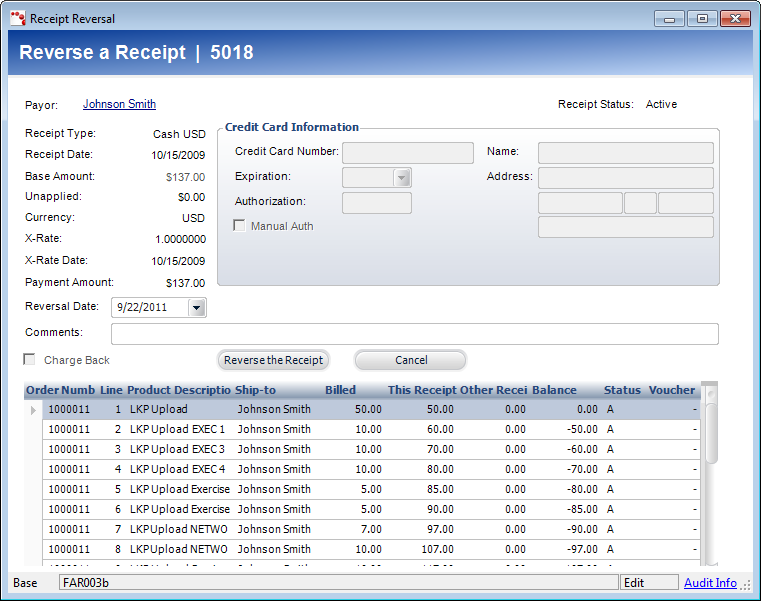Click the Product Description column header
Viewport: 761px width, 601px height.
tap(179, 390)
